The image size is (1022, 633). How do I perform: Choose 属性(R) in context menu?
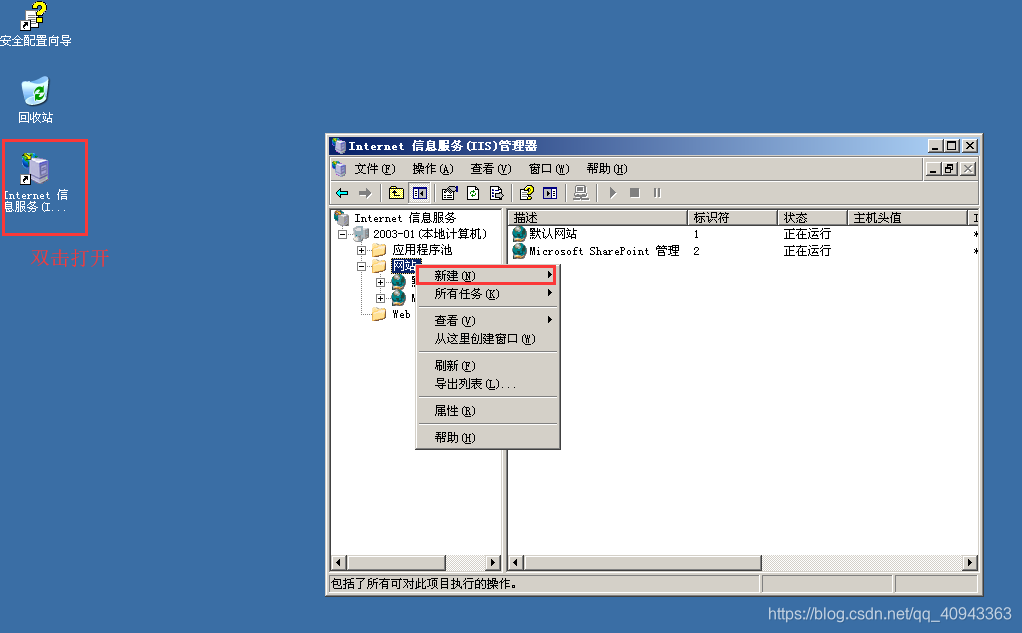pos(488,411)
